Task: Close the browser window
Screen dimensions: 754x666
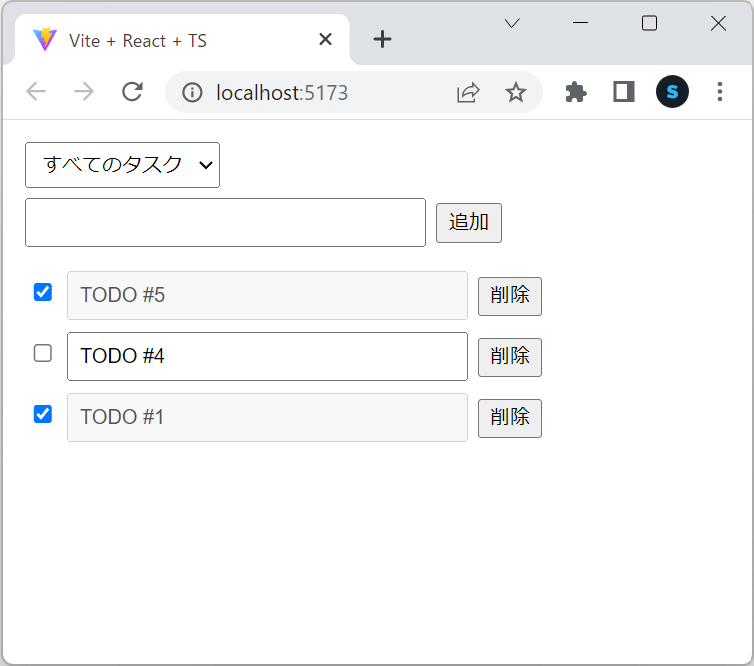Action: click(718, 23)
